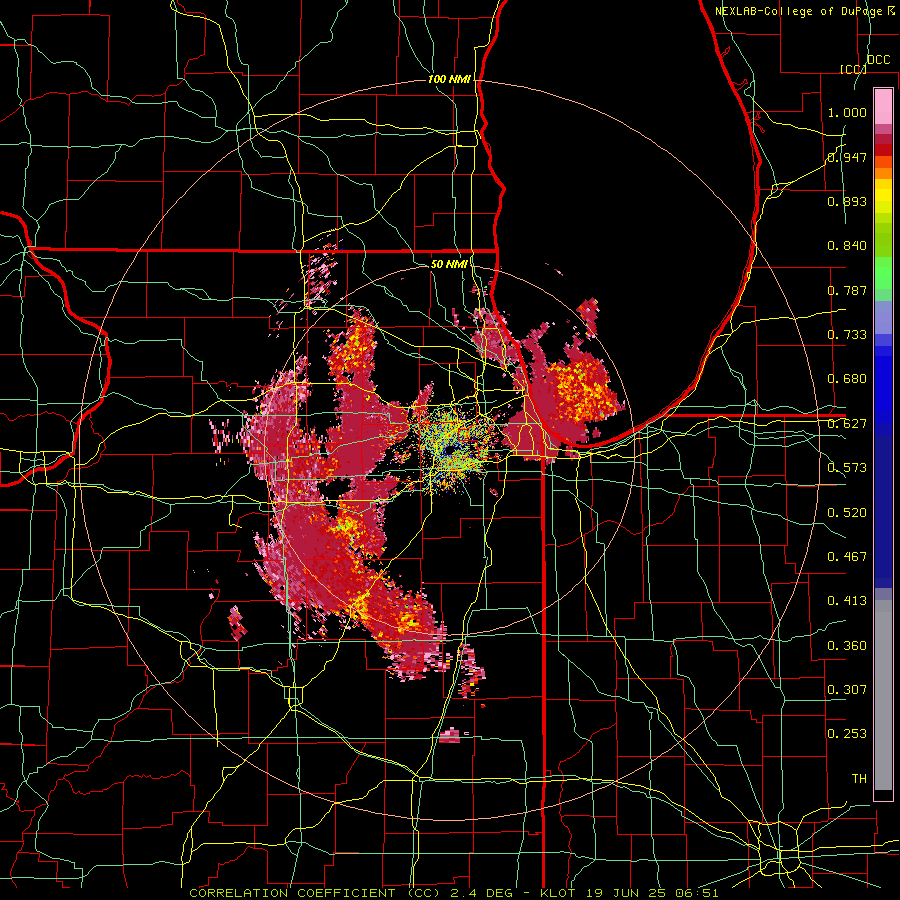Select the 0.893 scale value
Screen dimensions: 900x900
point(847,201)
